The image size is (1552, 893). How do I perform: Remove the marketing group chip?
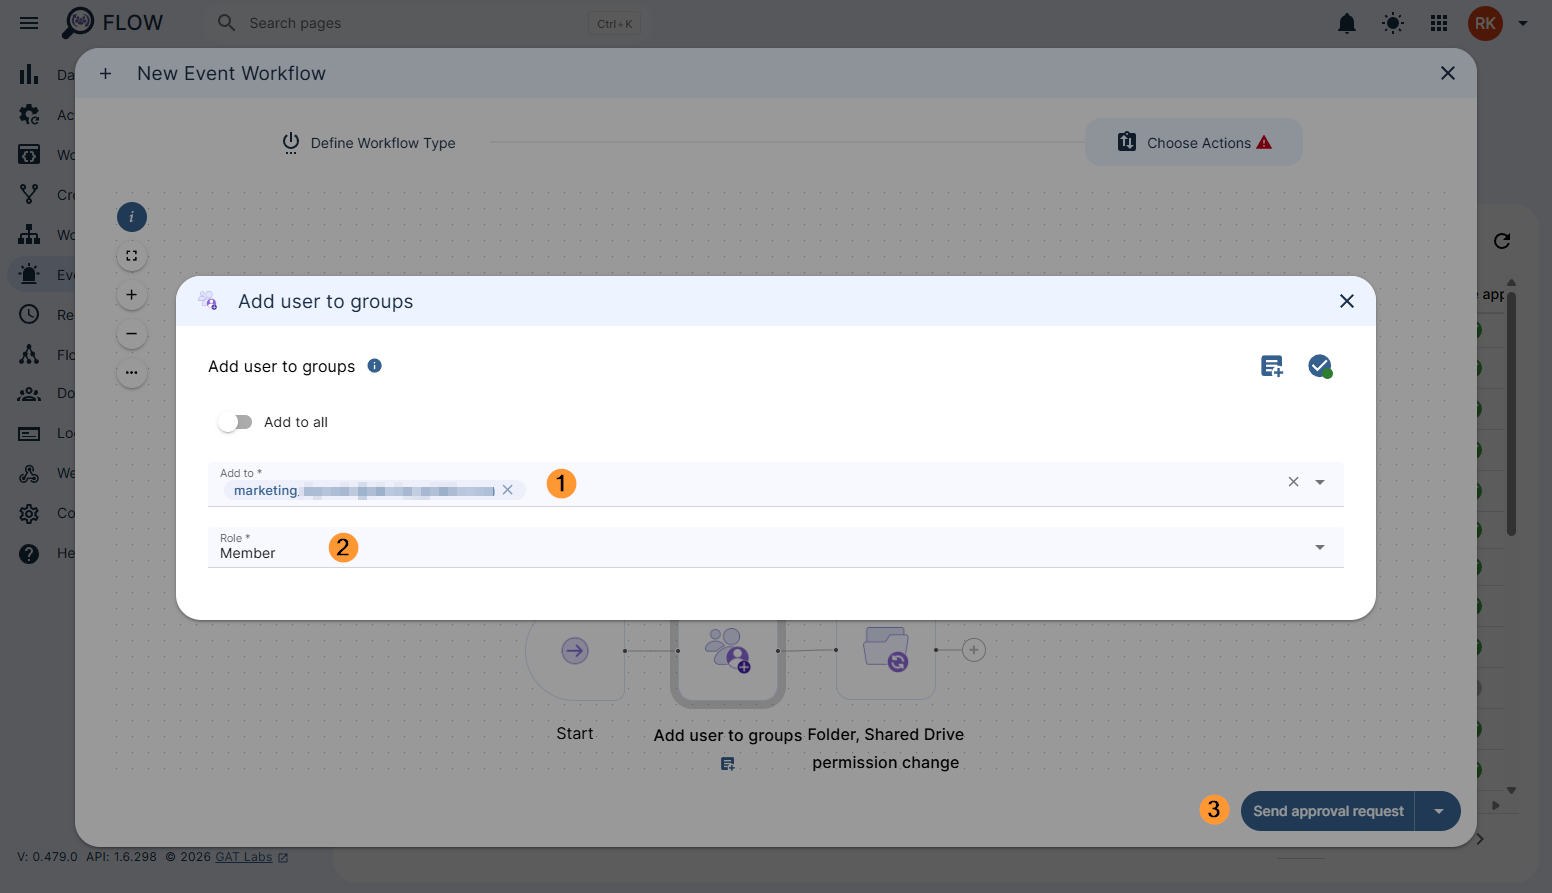pyautogui.click(x=508, y=490)
